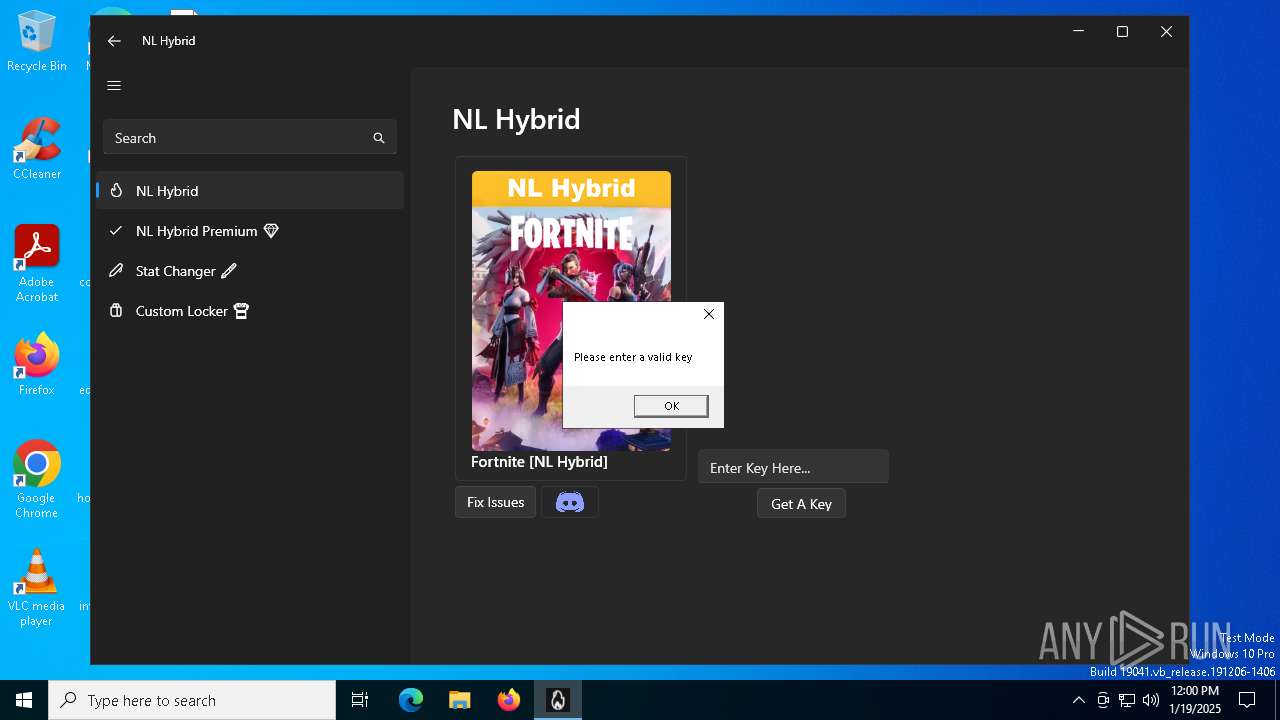Click the "Please enter a valid key" message
The height and width of the screenshot is (720, 1280).
tap(633, 357)
